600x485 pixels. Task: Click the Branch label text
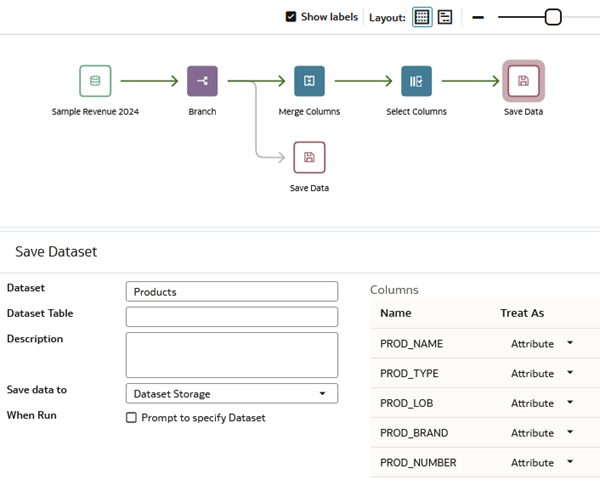click(x=202, y=111)
